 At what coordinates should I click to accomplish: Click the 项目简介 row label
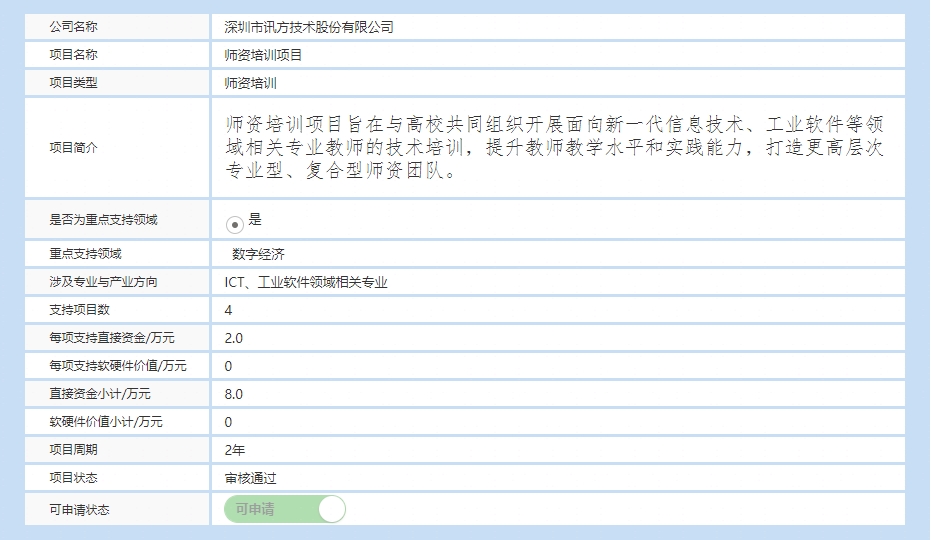point(74,148)
